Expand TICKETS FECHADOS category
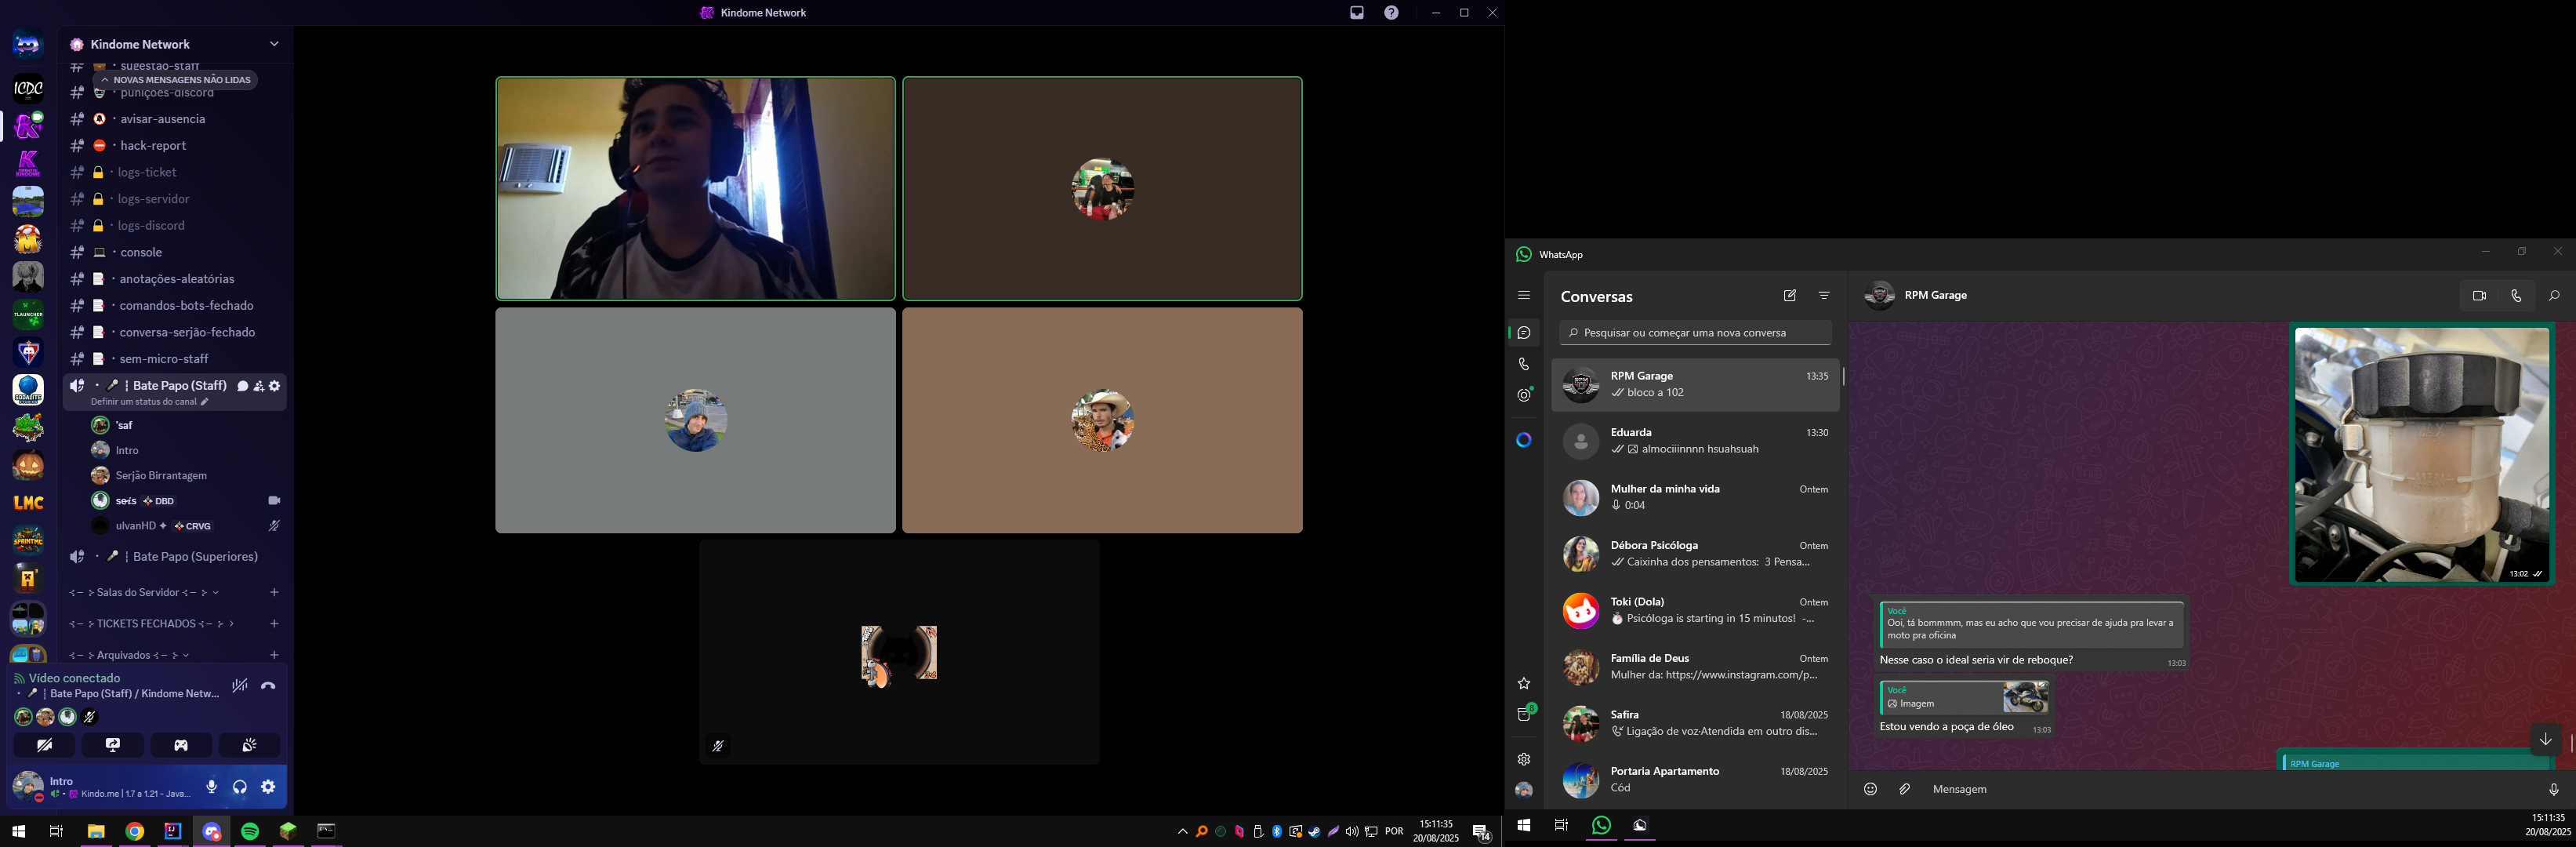 (x=152, y=624)
